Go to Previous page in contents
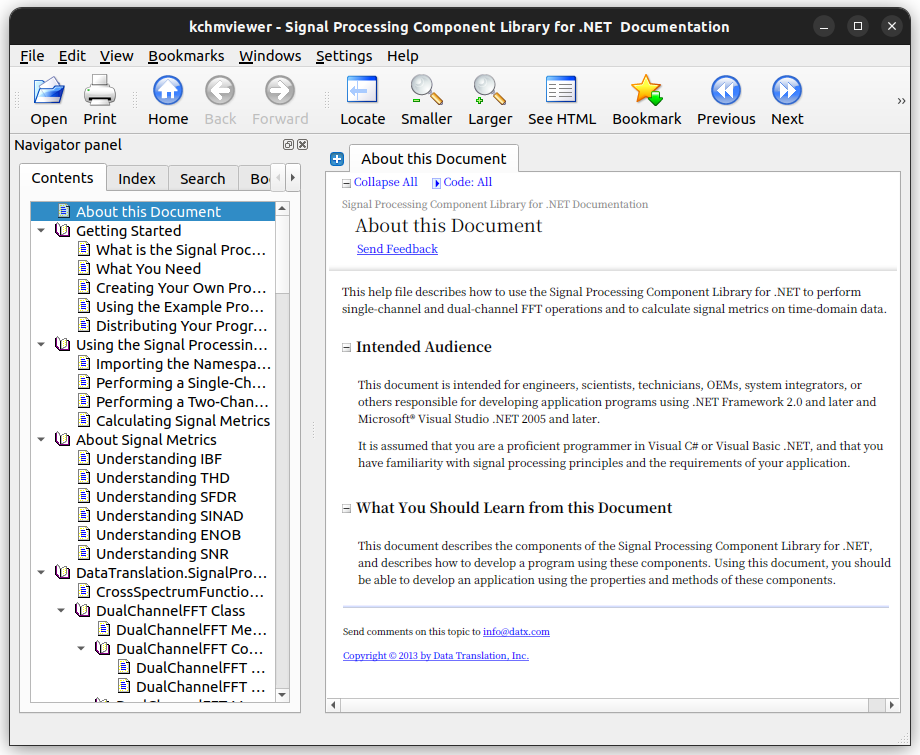 coord(726,101)
